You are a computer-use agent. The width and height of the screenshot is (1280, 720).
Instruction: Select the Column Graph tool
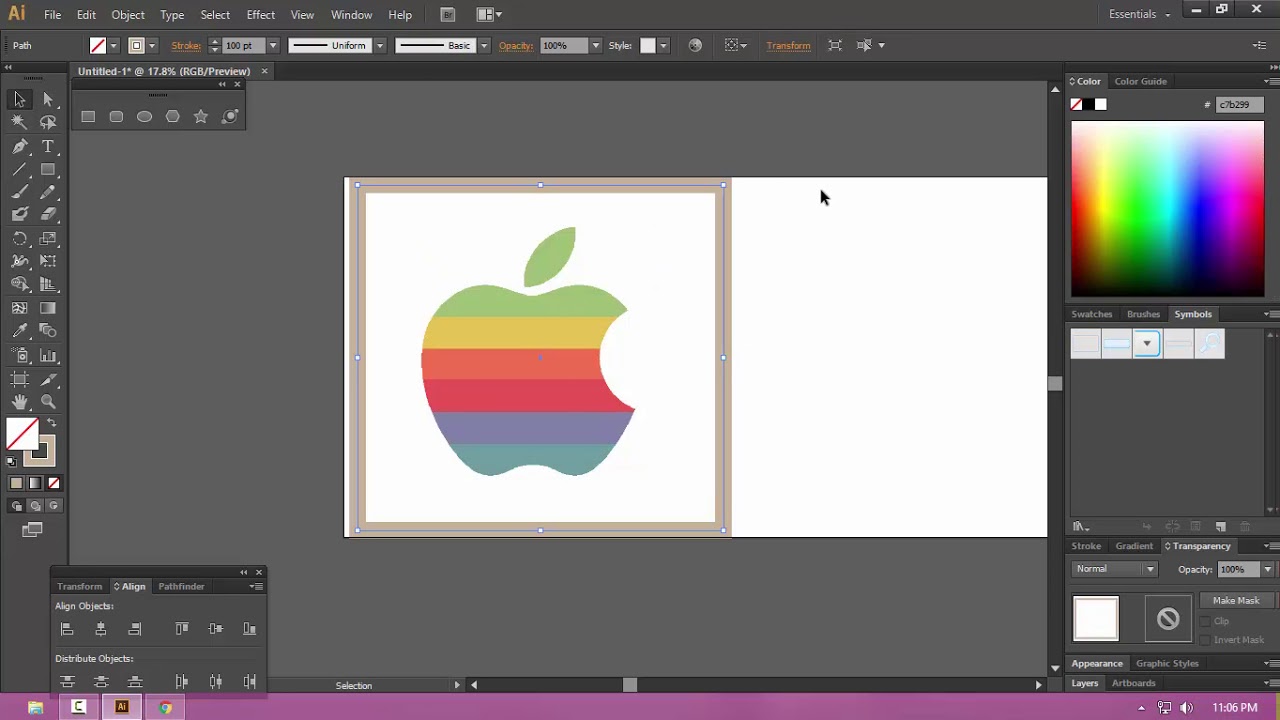pyautogui.click(x=48, y=356)
